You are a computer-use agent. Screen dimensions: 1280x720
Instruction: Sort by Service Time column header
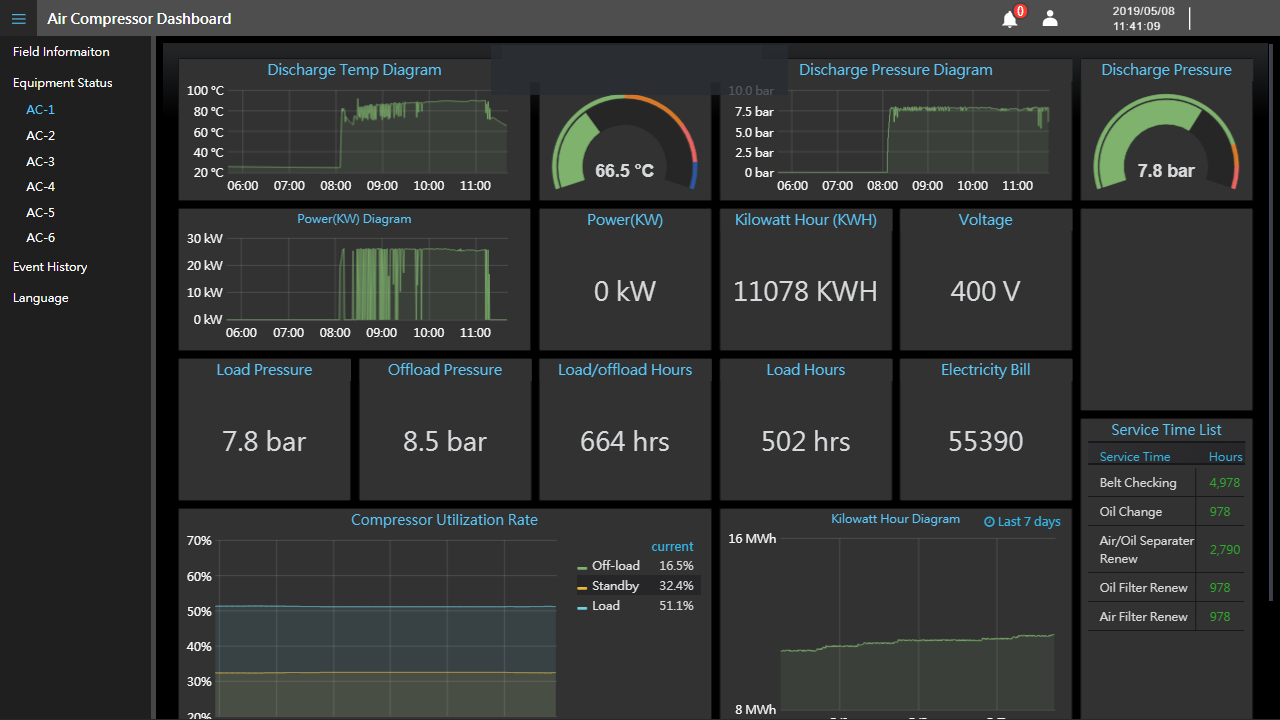pos(1135,457)
